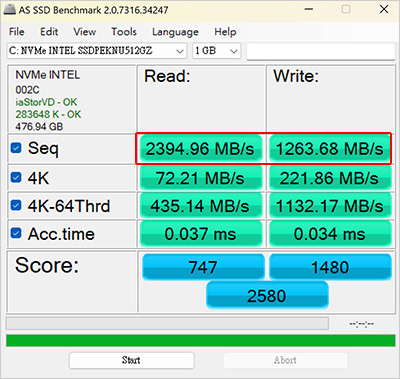Open the View menu
Image resolution: width=400 pixels, height=379 pixels.
pyautogui.click(x=85, y=32)
